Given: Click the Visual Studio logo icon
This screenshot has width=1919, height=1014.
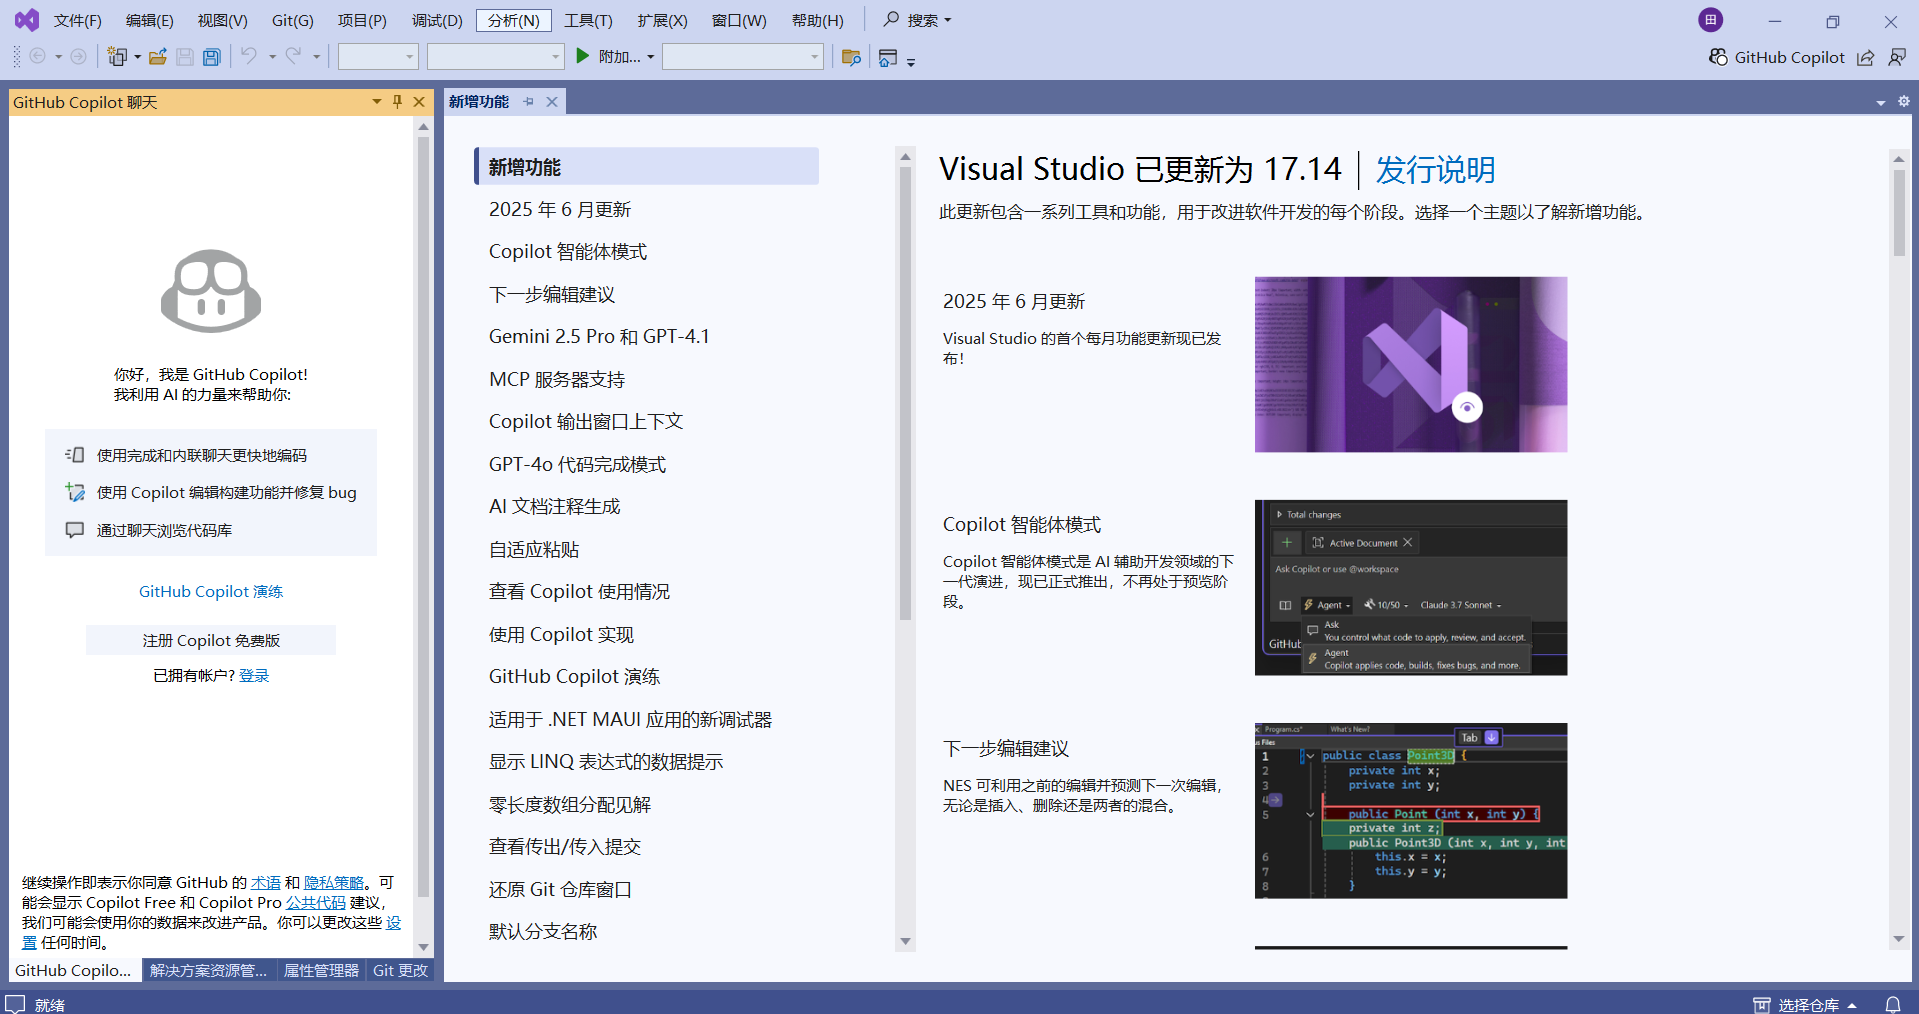Looking at the screenshot, I should point(27,19).
